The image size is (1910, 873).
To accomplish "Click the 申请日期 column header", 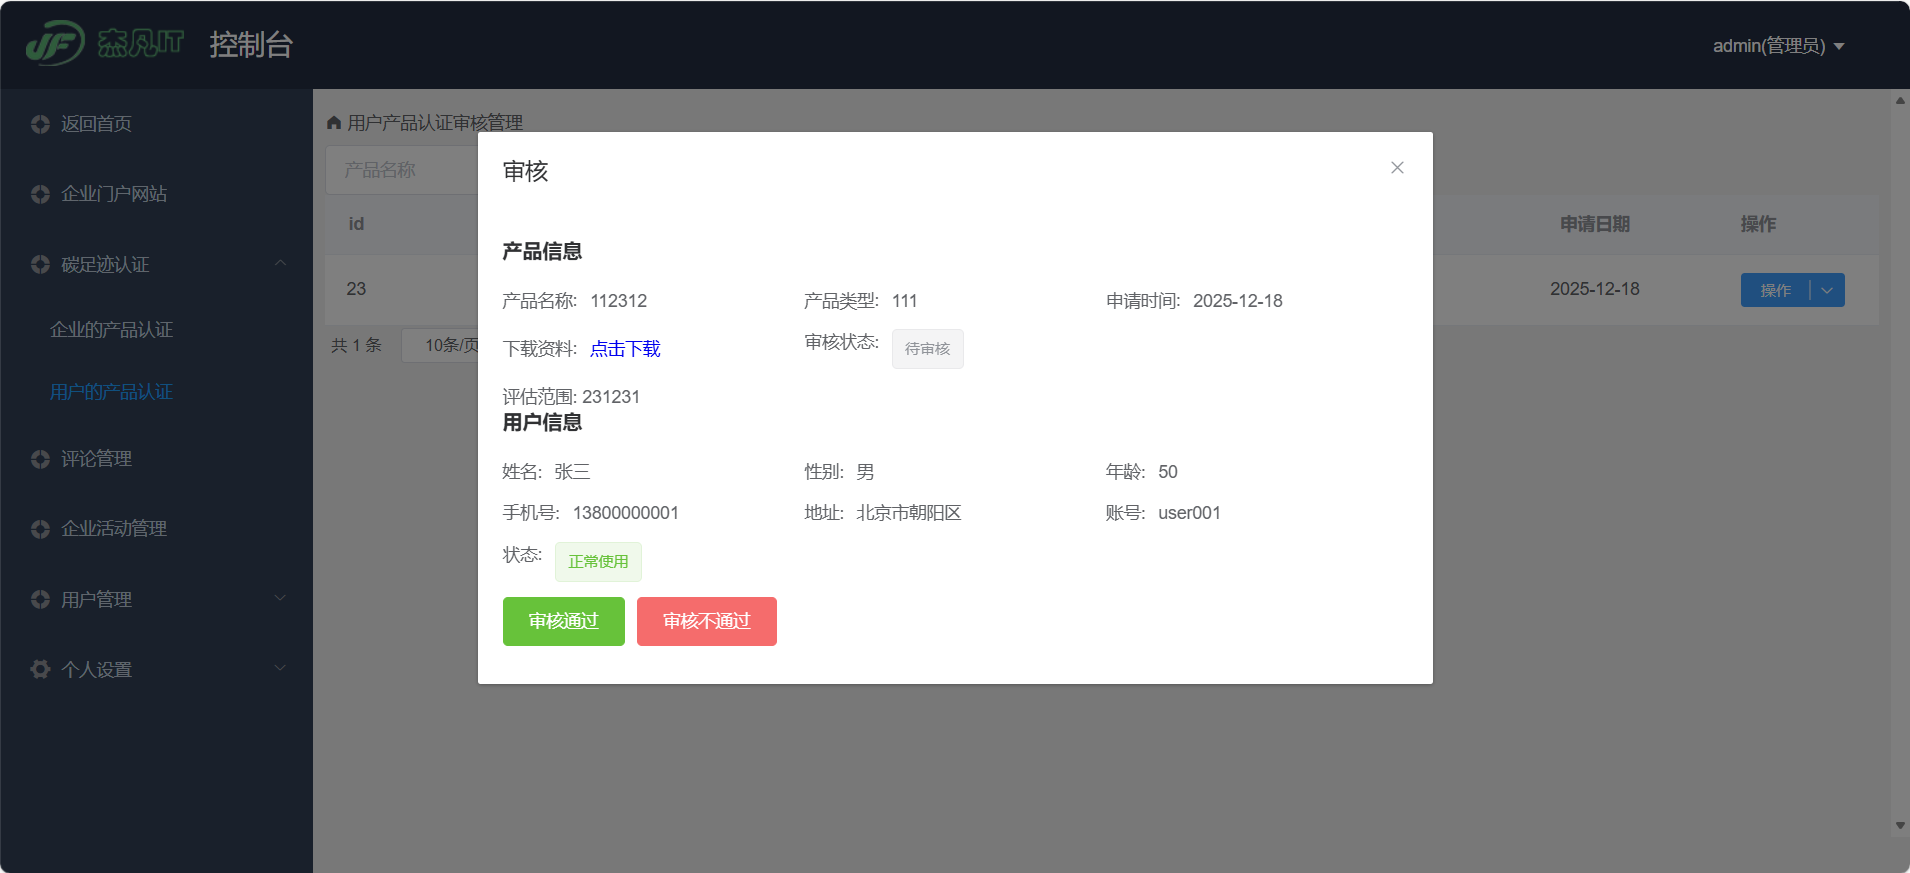I will pyautogui.click(x=1595, y=224).
